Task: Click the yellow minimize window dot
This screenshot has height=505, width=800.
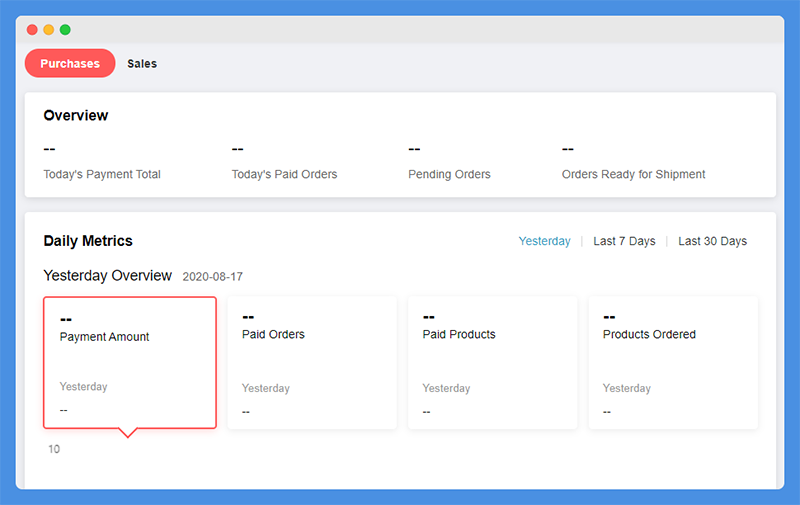Action: [x=48, y=30]
